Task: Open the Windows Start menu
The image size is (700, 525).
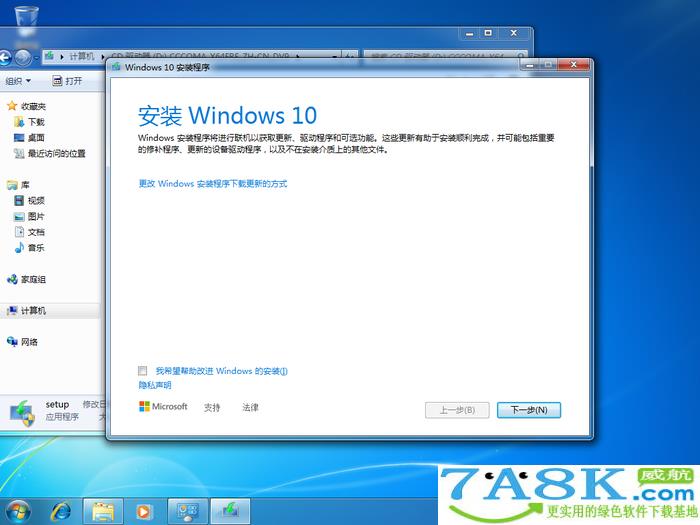Action: point(18,511)
